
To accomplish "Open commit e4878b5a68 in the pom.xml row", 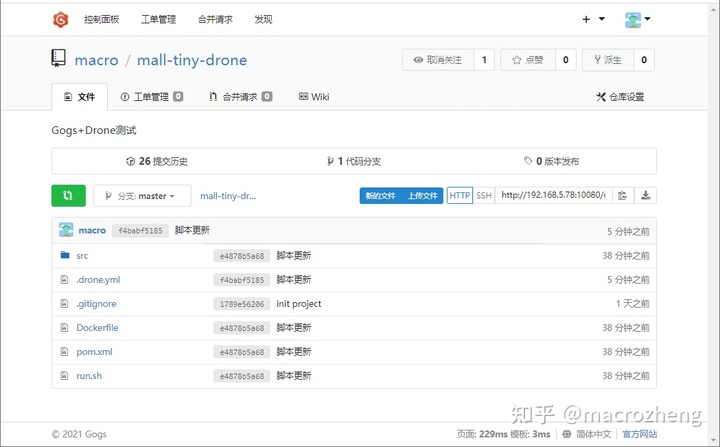I will coord(242,352).
